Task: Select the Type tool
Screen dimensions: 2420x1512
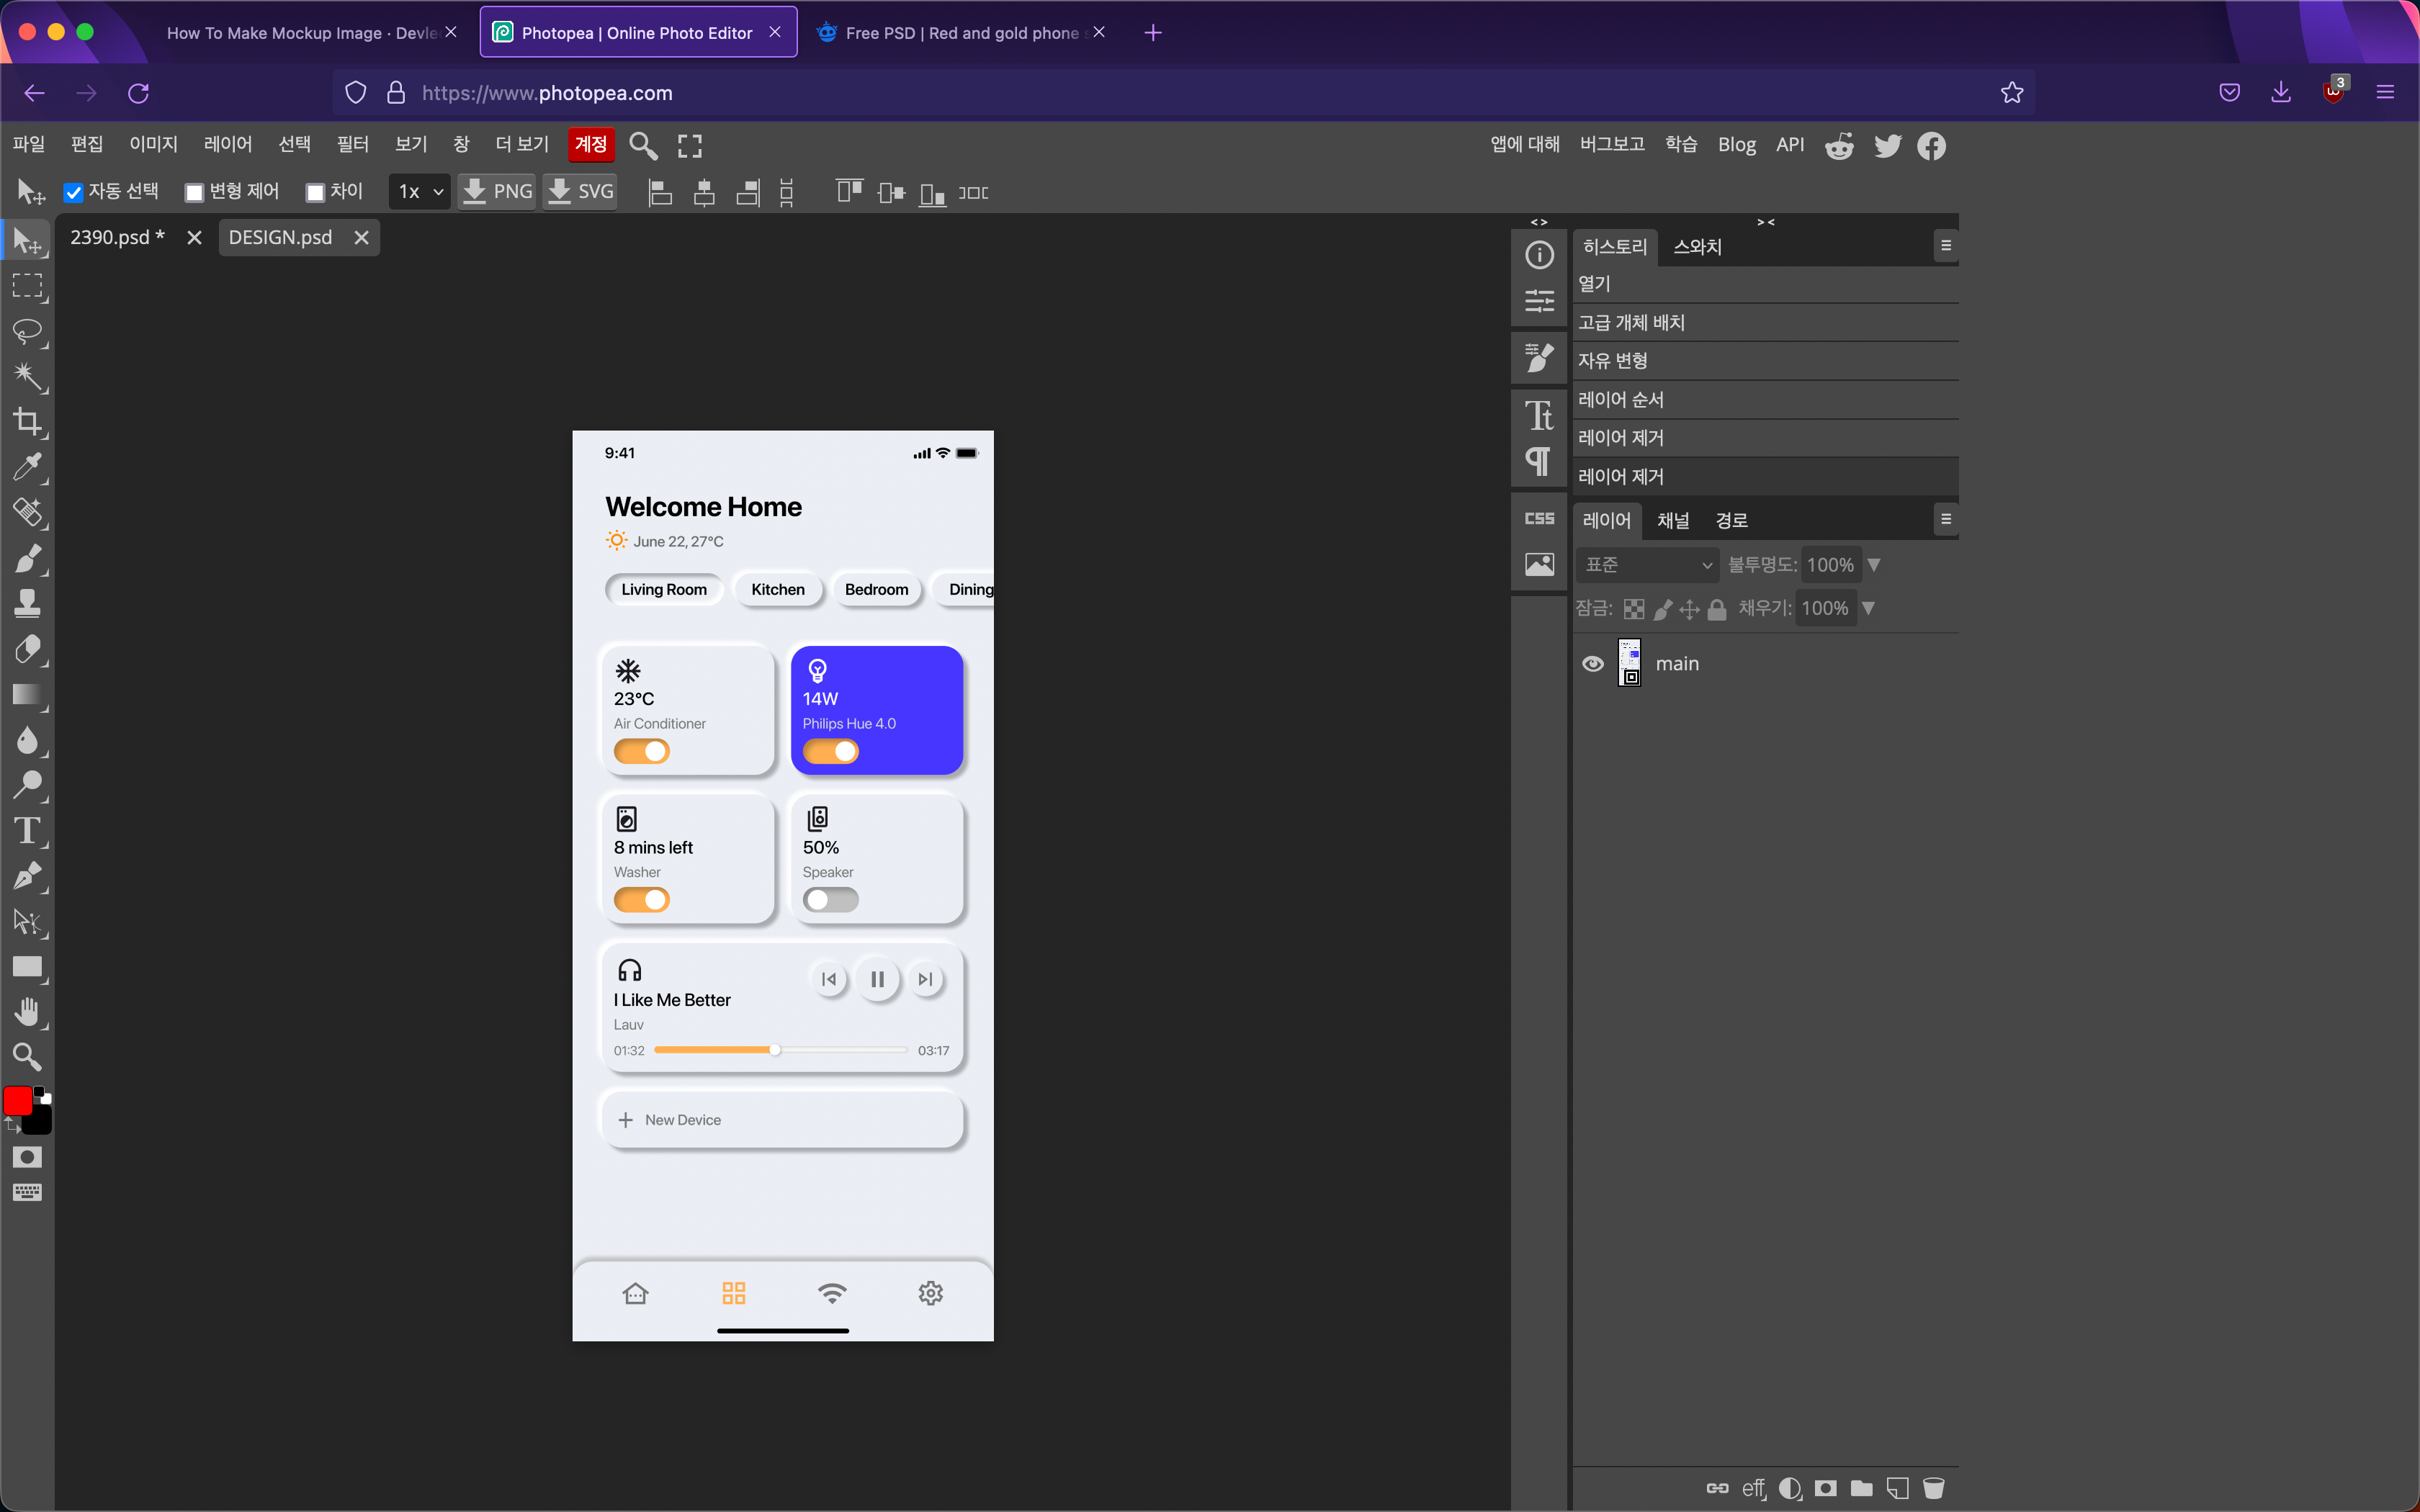Action: (x=27, y=831)
